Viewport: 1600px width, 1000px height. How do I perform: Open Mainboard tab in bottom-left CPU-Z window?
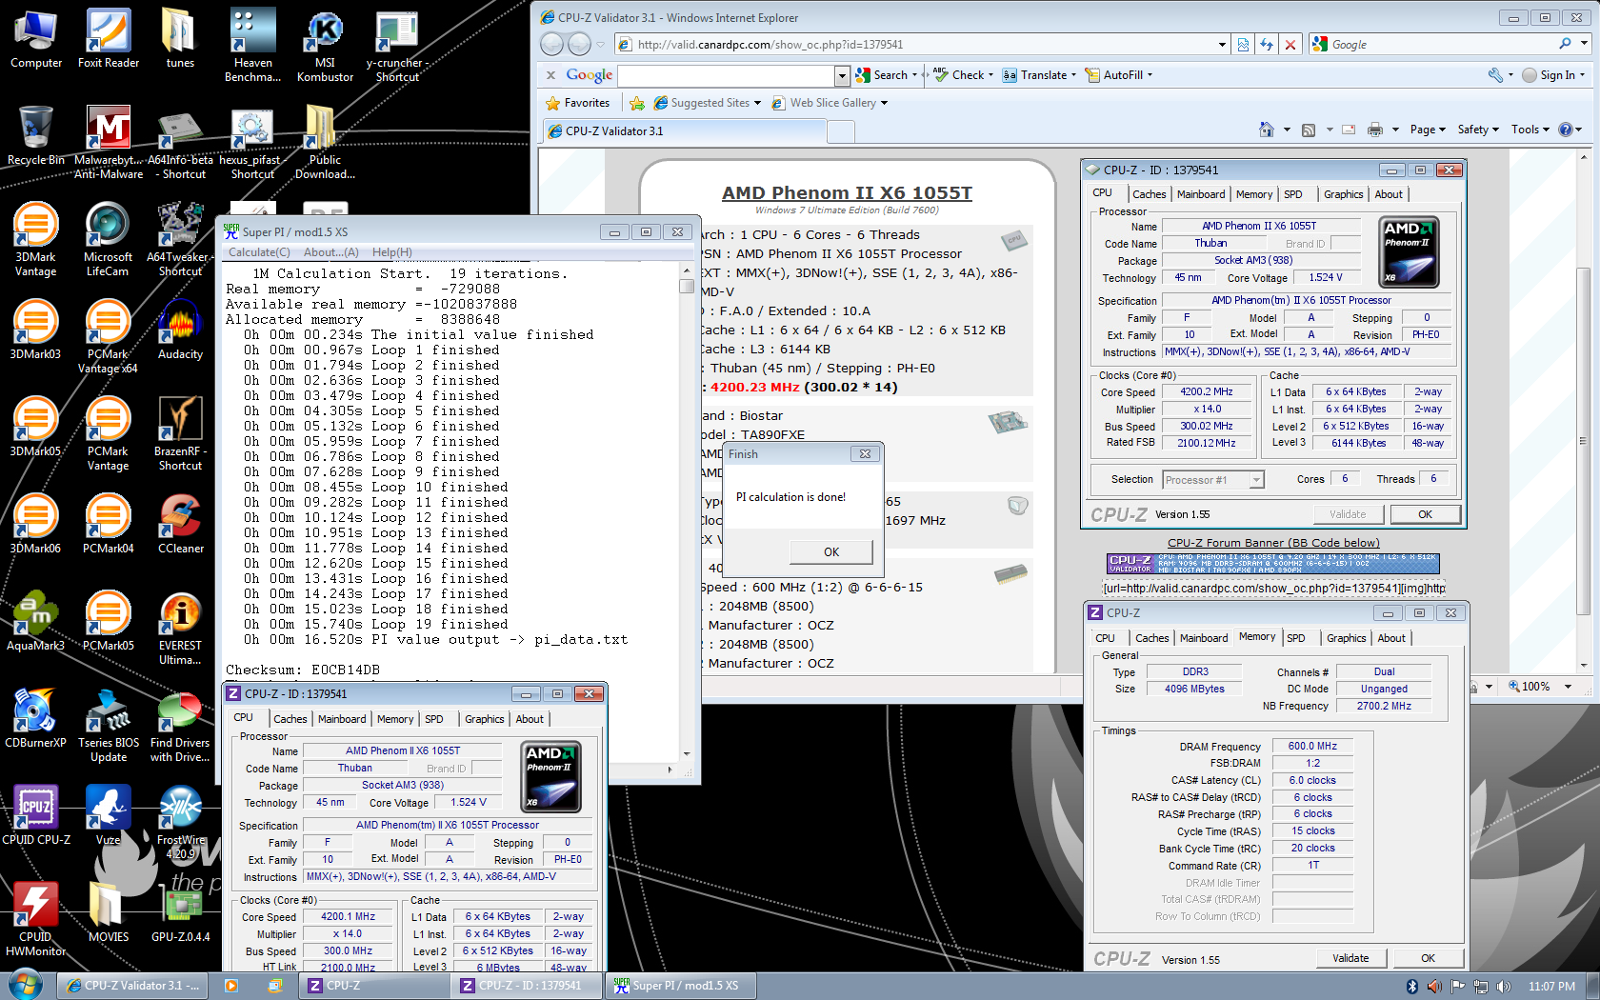pos(342,719)
